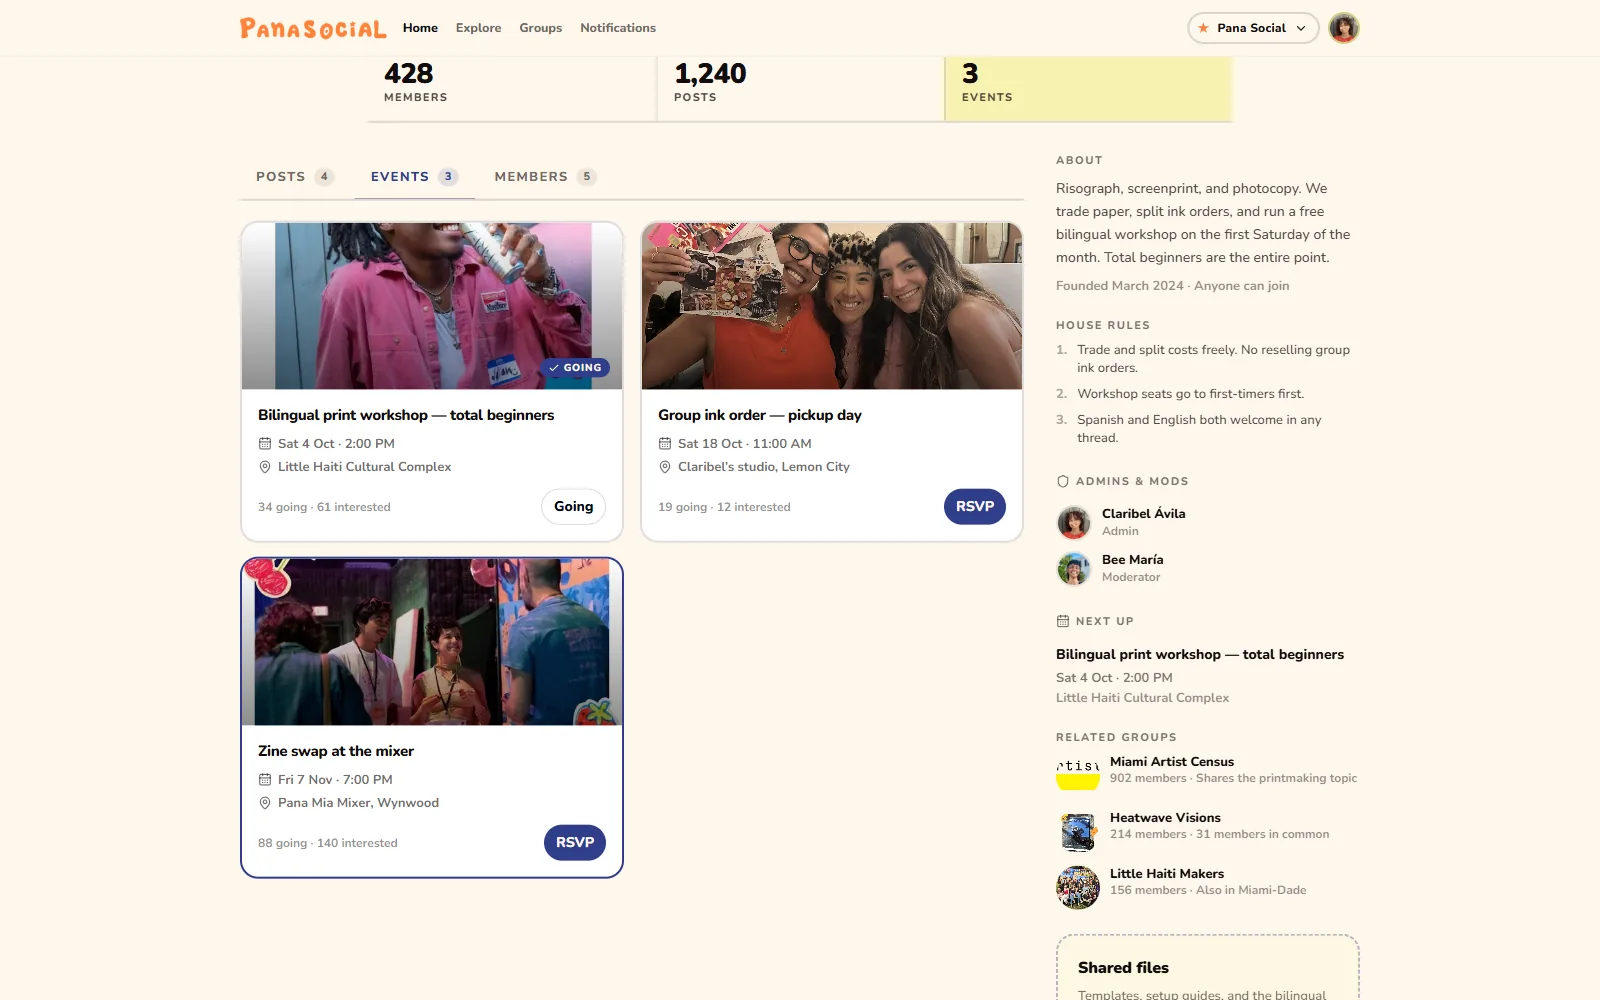1600x1000 pixels.
Task: Go to the Home nav item
Action: coord(420,28)
